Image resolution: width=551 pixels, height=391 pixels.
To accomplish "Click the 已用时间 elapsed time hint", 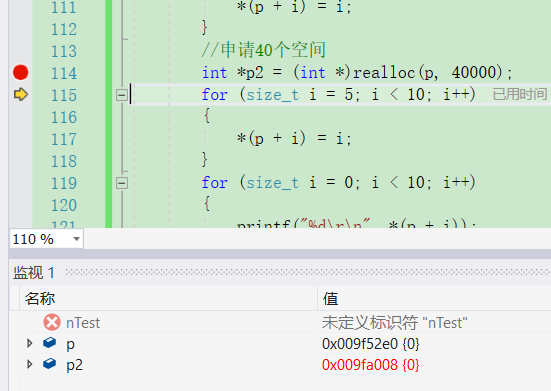I will point(521,94).
